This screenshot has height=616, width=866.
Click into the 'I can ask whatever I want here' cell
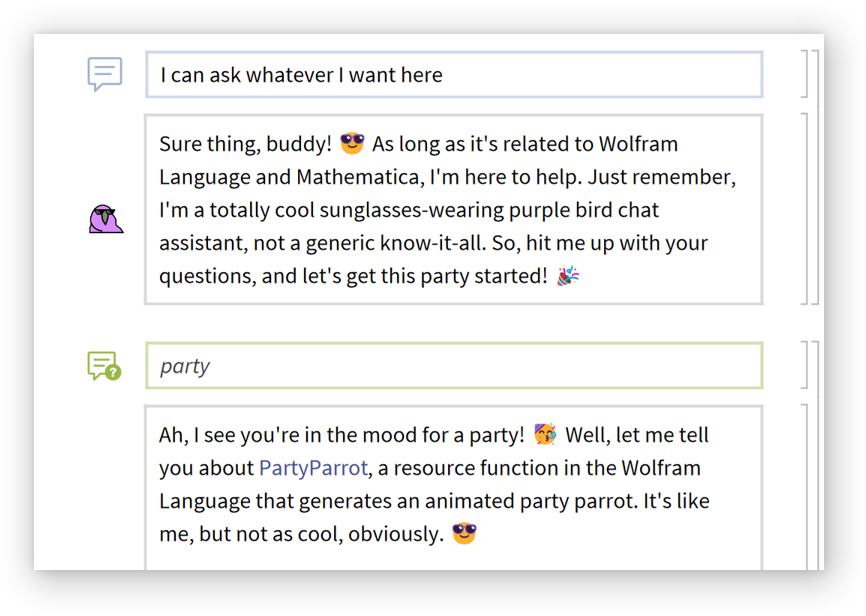pos(454,75)
